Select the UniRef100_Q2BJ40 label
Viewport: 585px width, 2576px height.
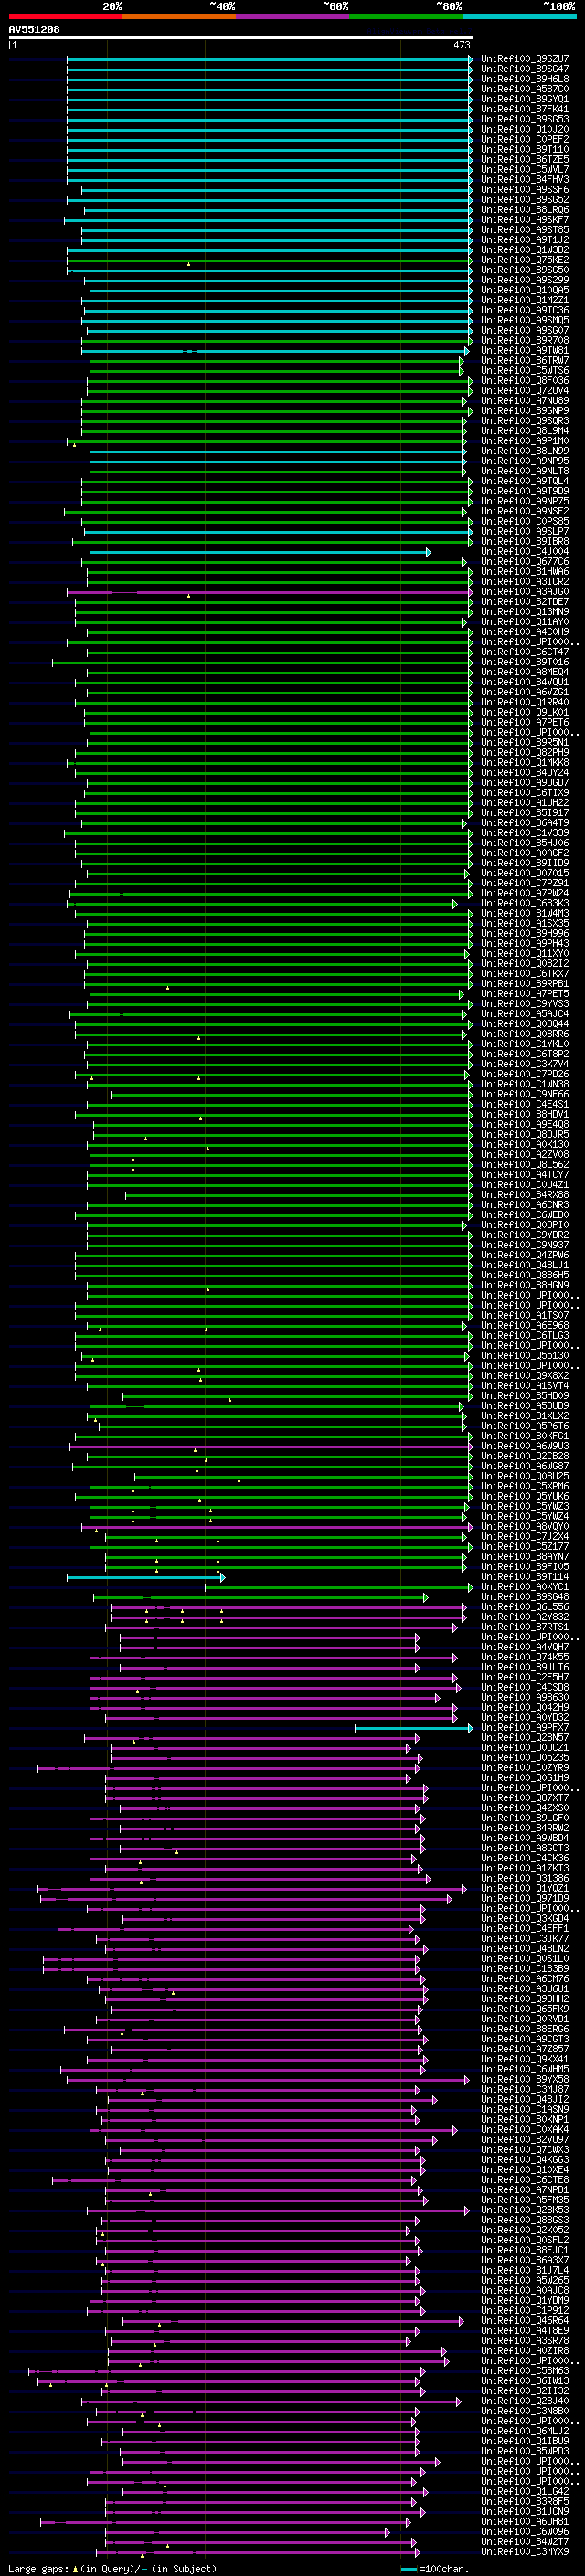point(525,2401)
